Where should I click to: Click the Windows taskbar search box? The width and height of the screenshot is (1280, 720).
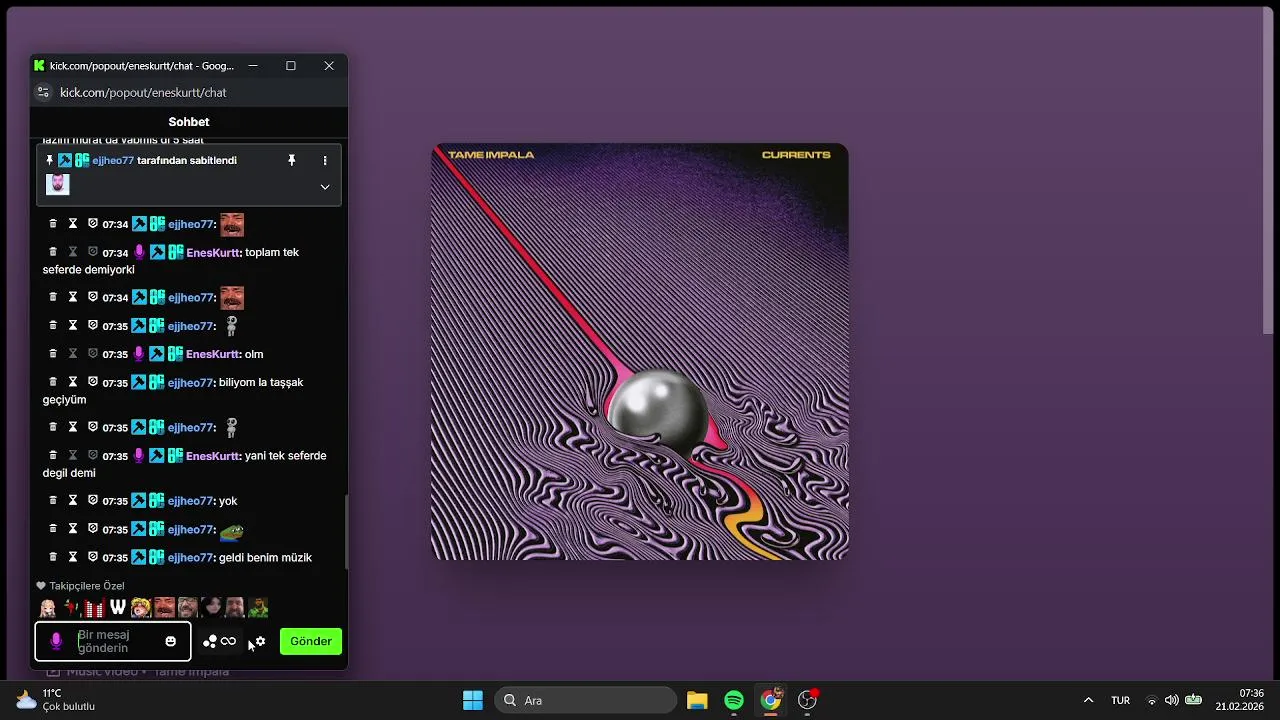(586, 700)
